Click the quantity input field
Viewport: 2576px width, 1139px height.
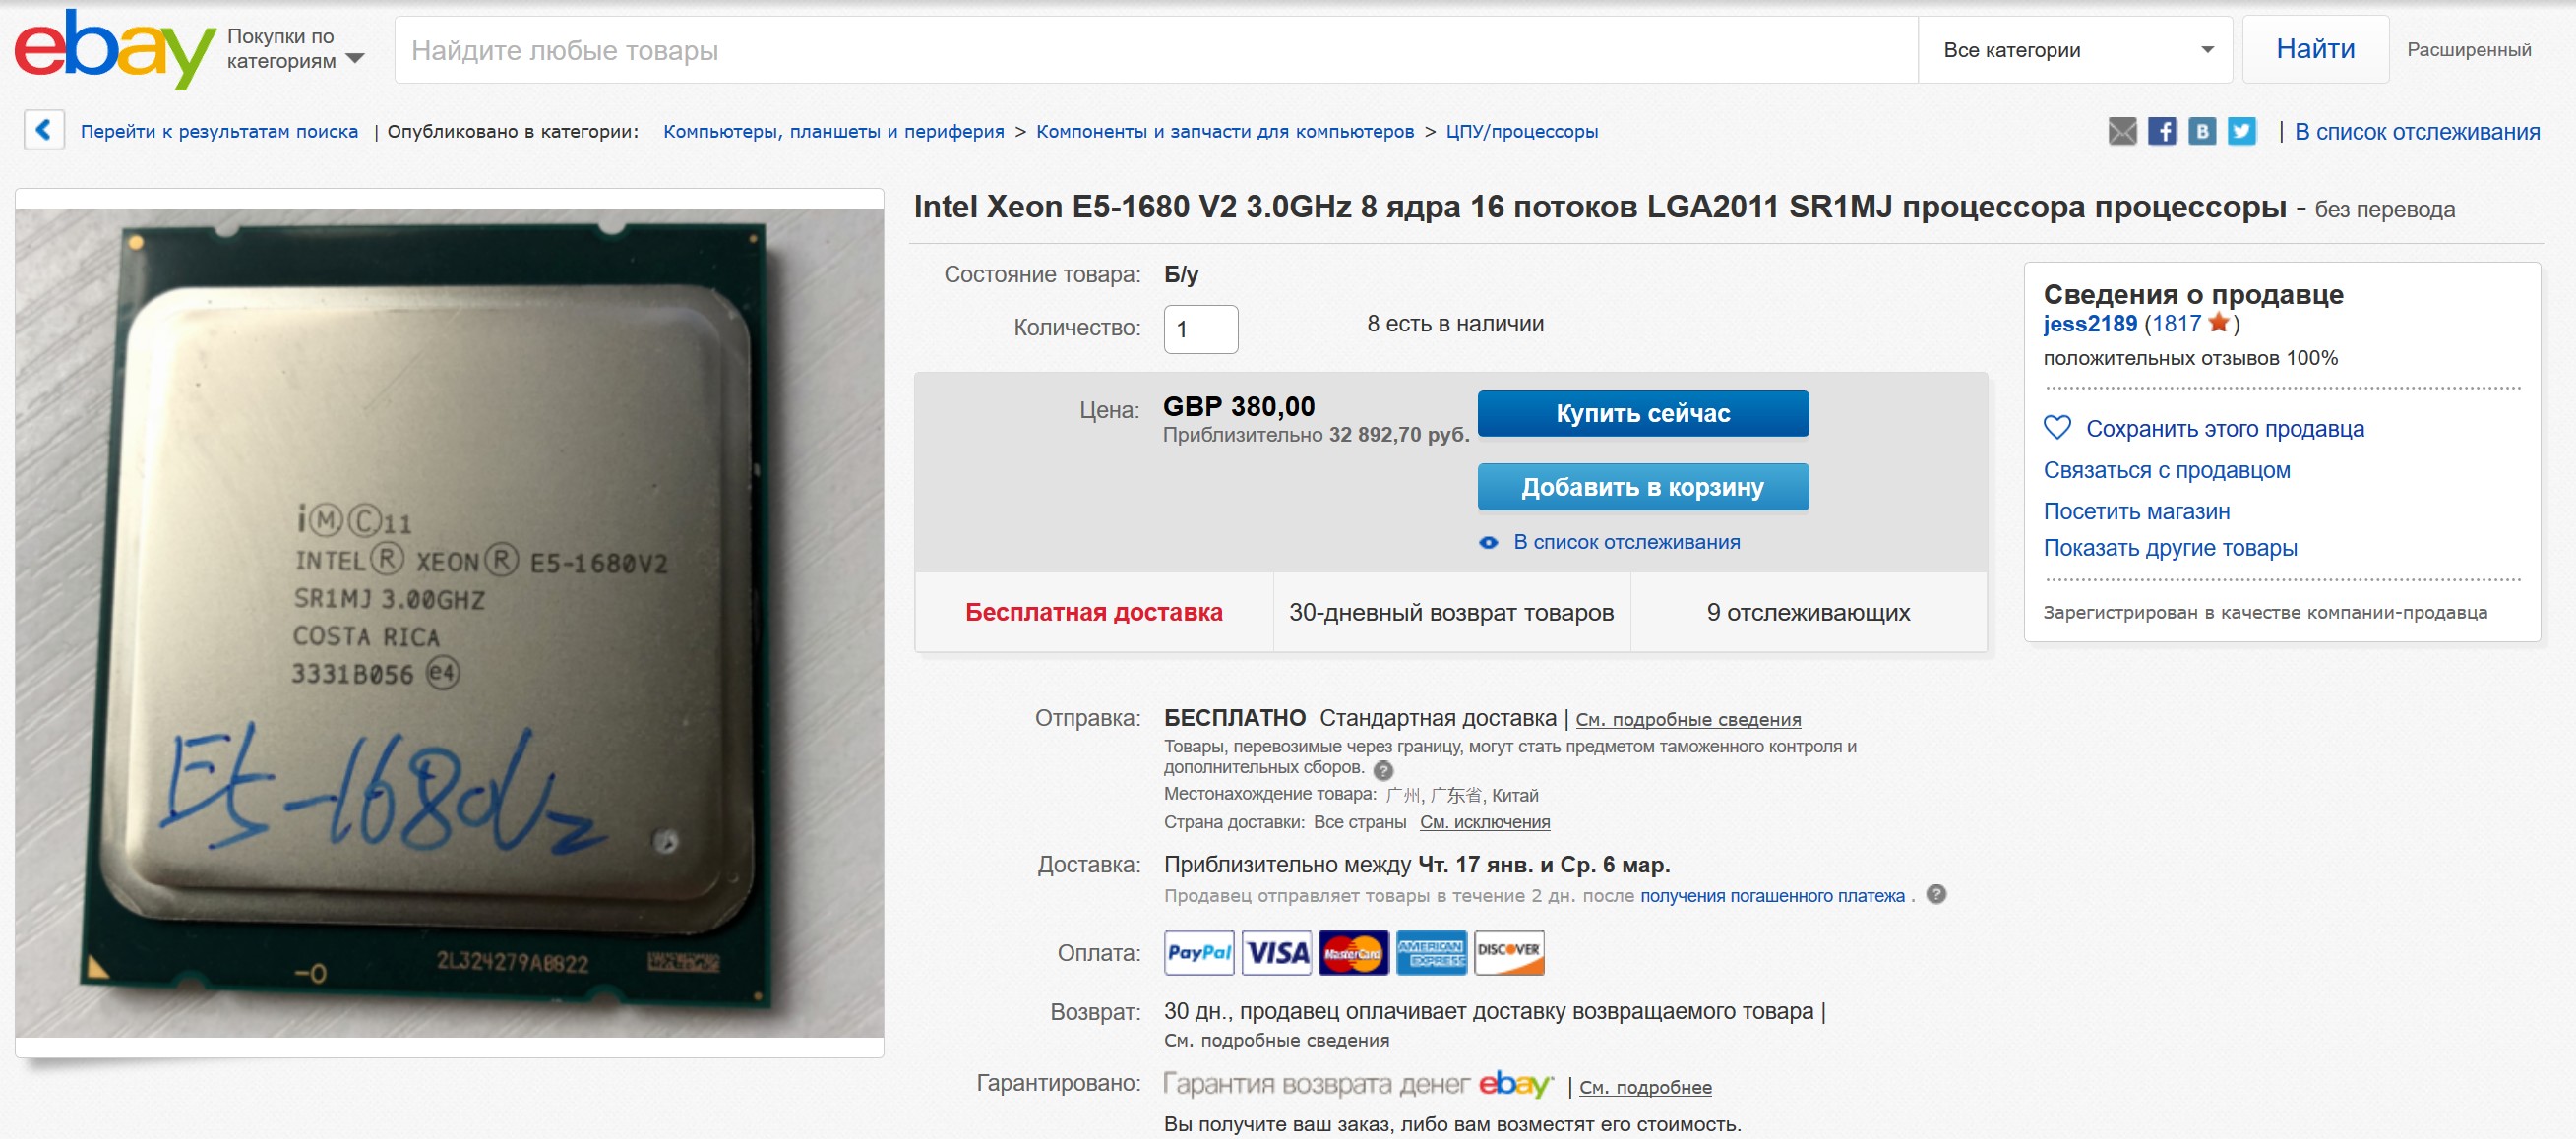(x=1201, y=329)
